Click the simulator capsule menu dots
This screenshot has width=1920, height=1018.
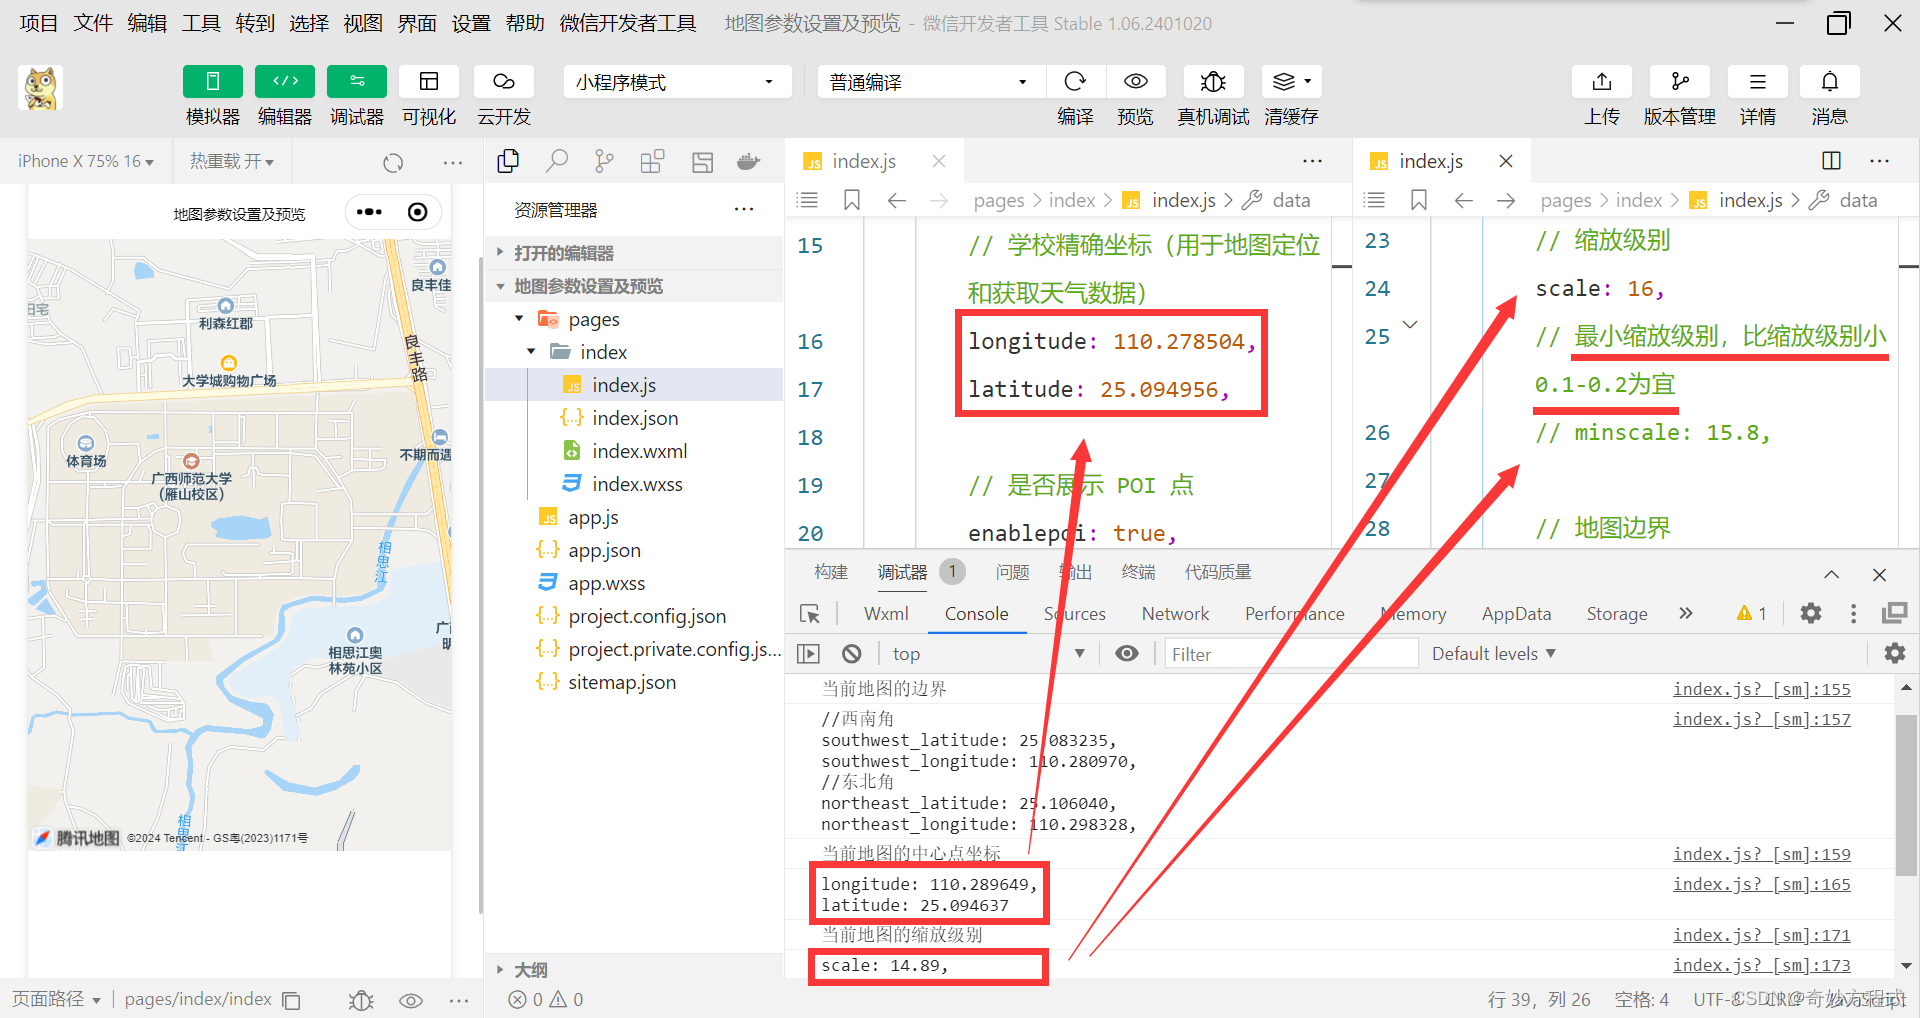coord(369,212)
